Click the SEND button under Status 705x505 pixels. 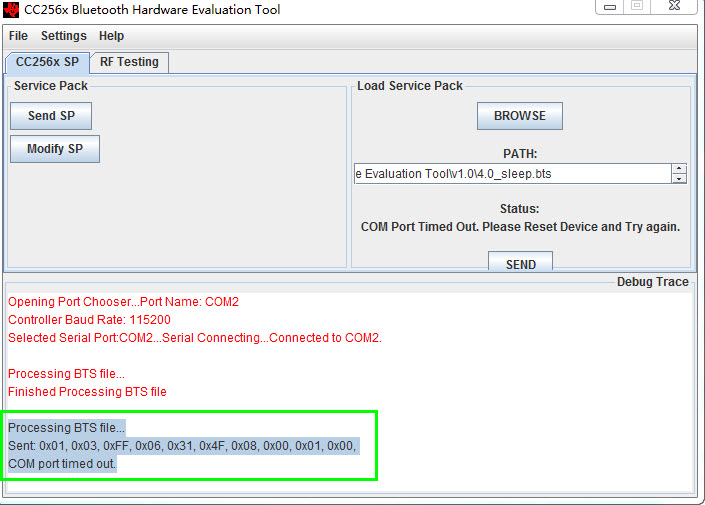pos(520,261)
